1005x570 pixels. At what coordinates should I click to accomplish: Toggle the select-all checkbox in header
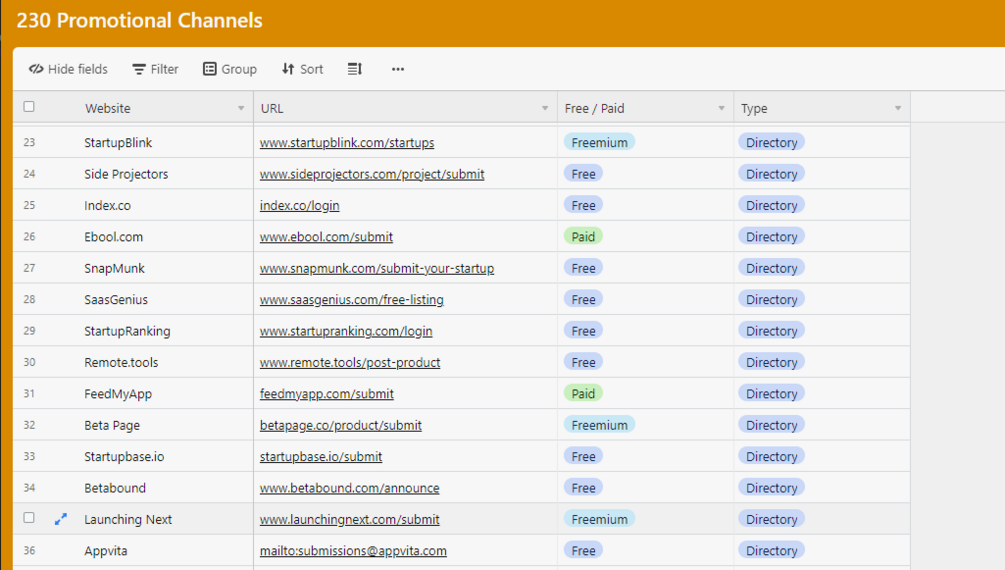coord(29,107)
